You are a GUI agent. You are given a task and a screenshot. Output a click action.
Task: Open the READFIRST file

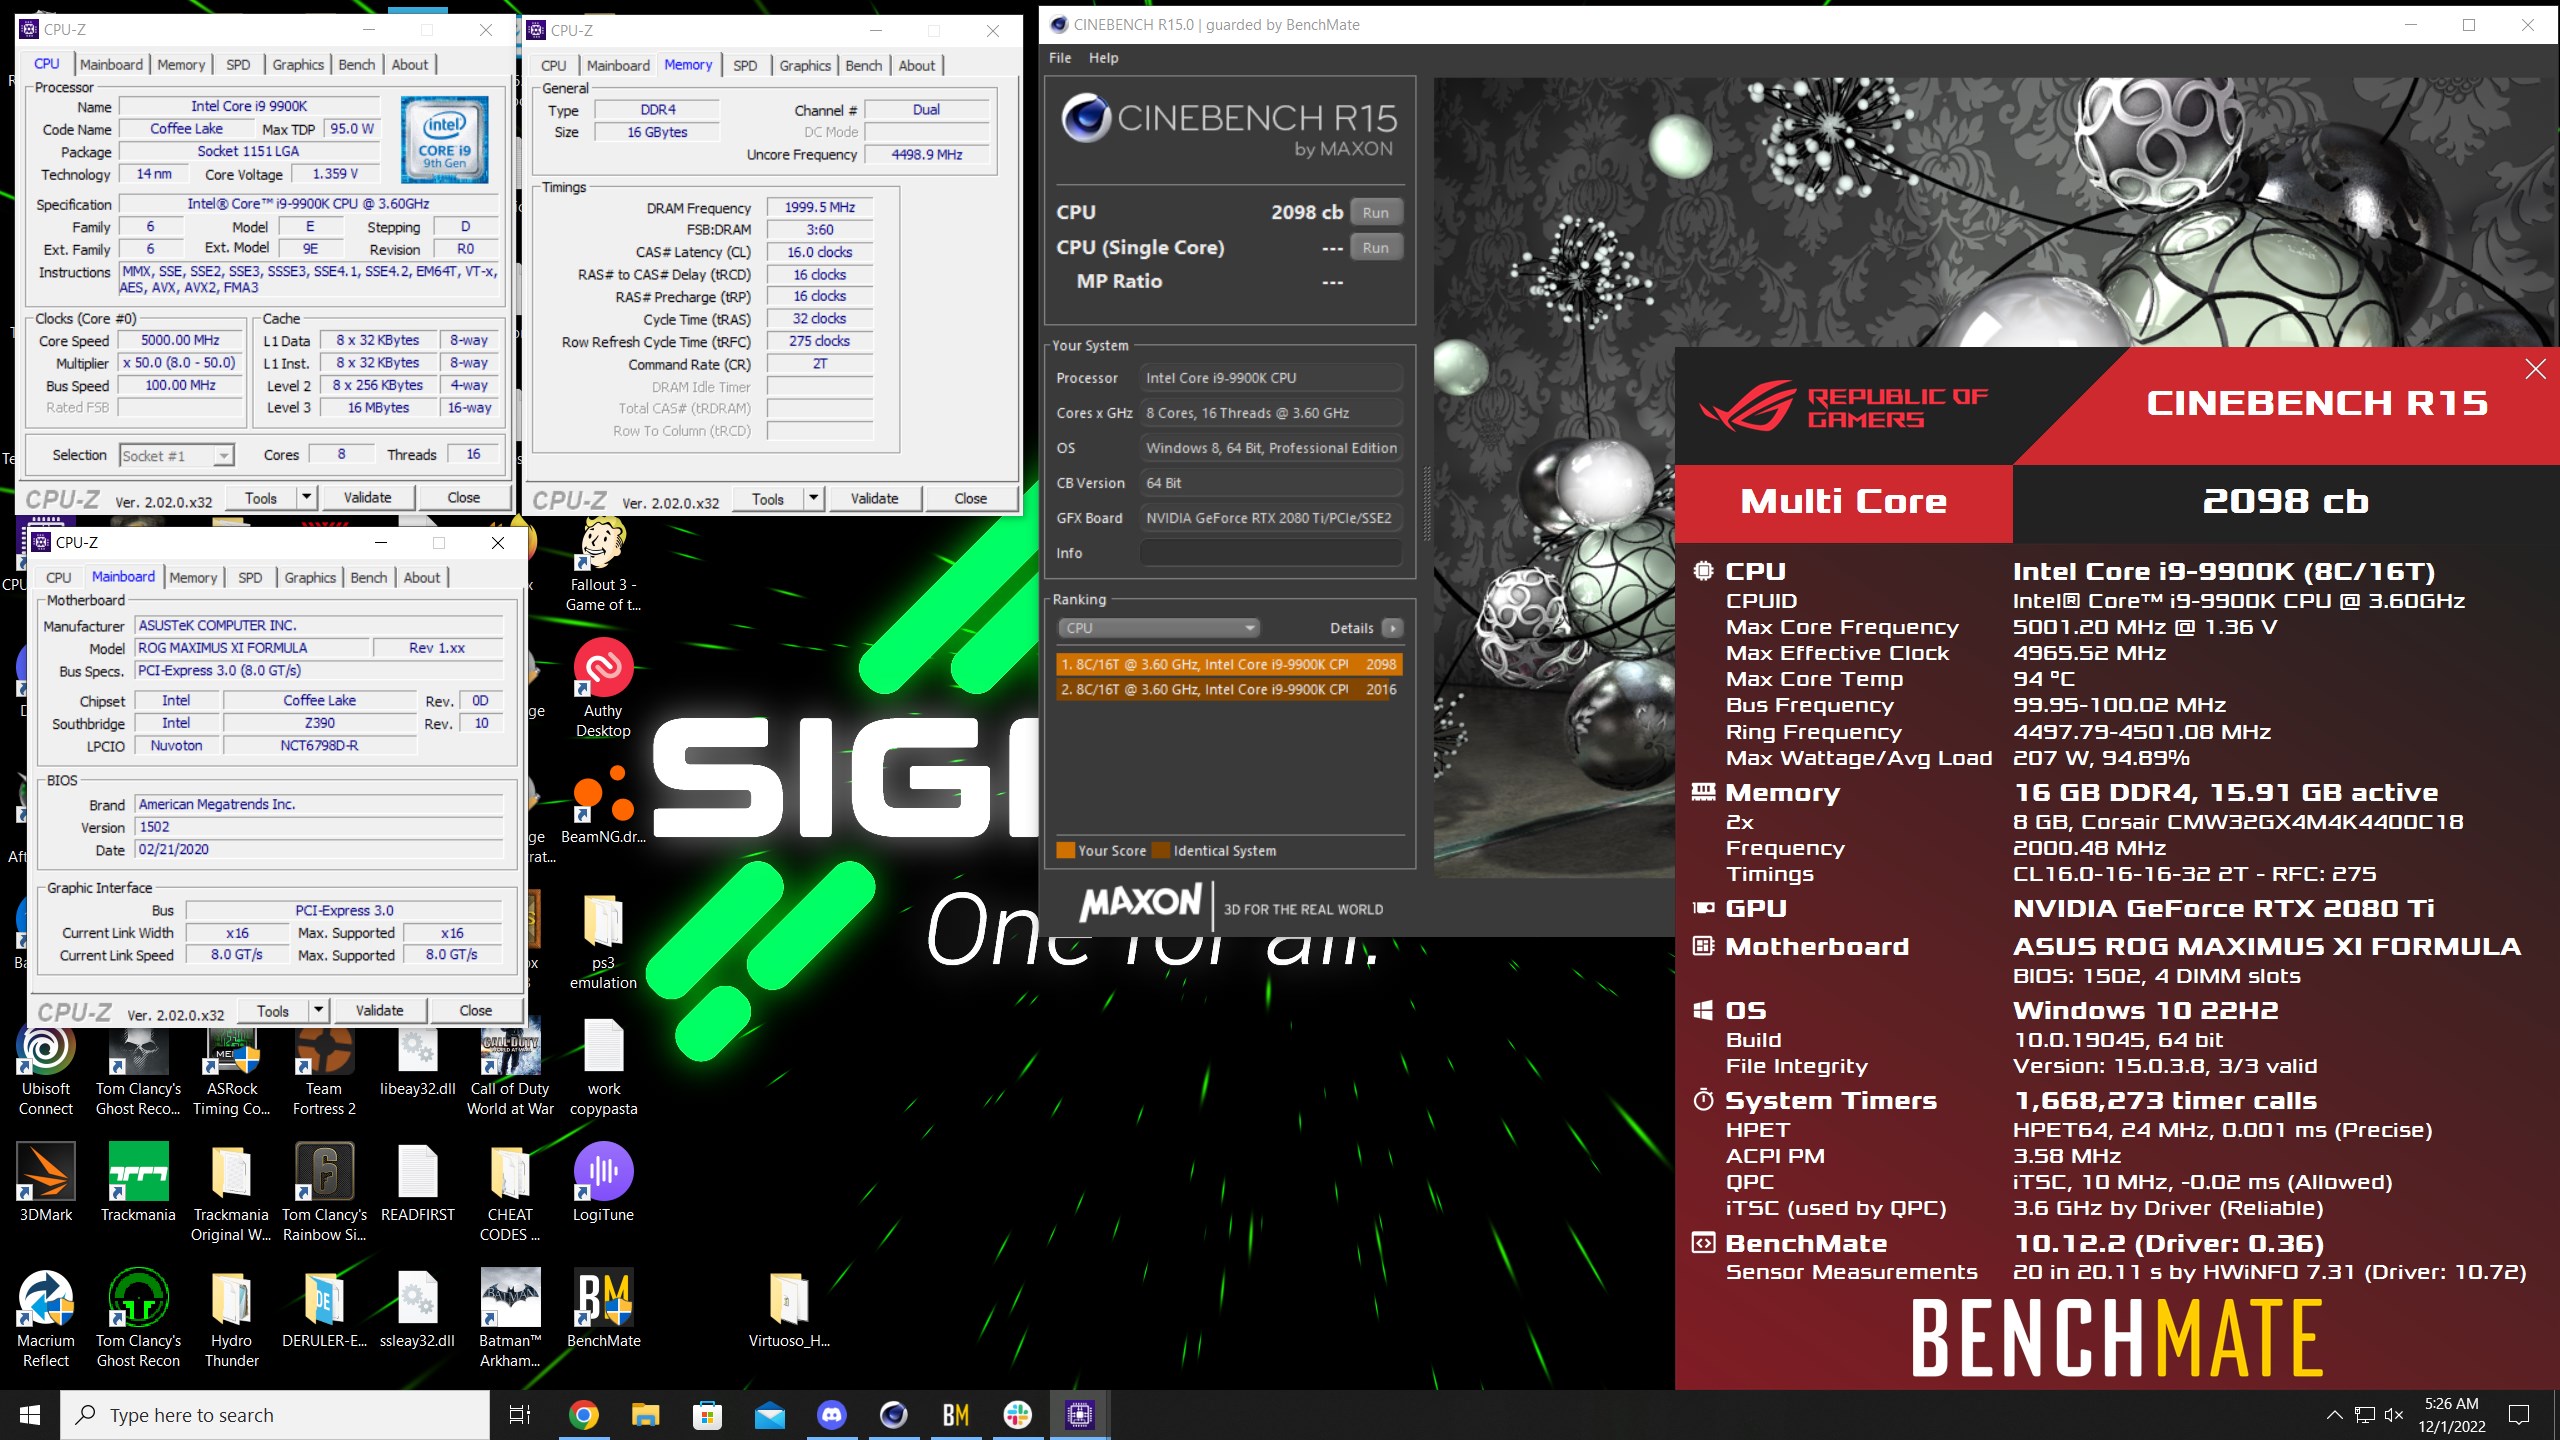(x=418, y=1184)
